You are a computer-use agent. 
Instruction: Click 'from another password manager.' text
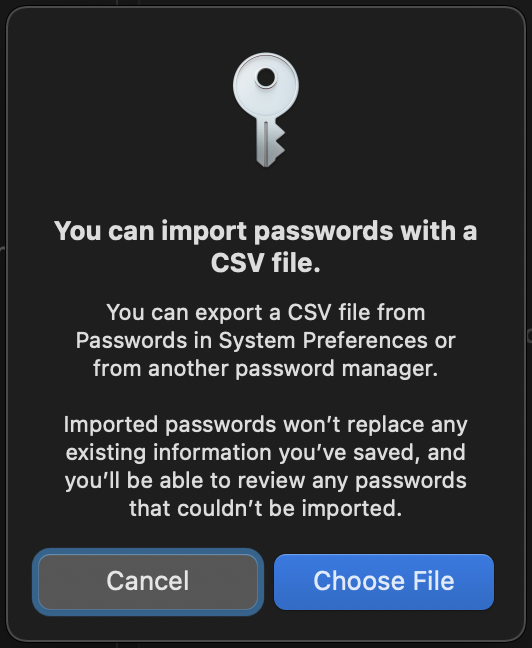[266, 369]
